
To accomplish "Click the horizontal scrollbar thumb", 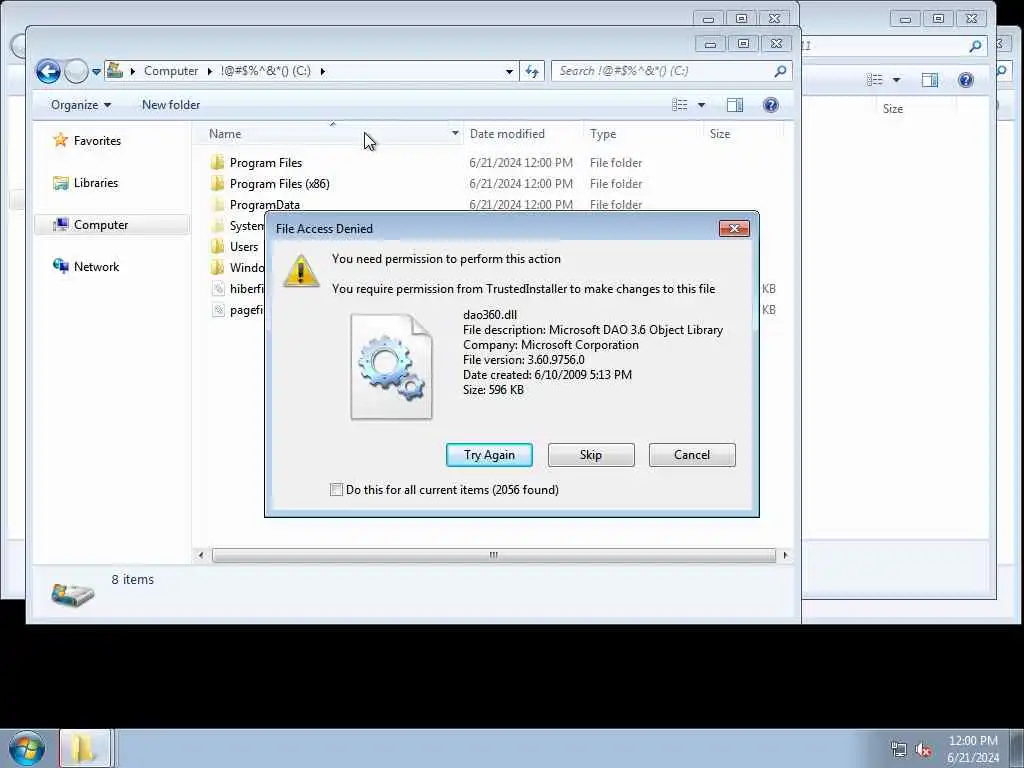I will click(494, 555).
